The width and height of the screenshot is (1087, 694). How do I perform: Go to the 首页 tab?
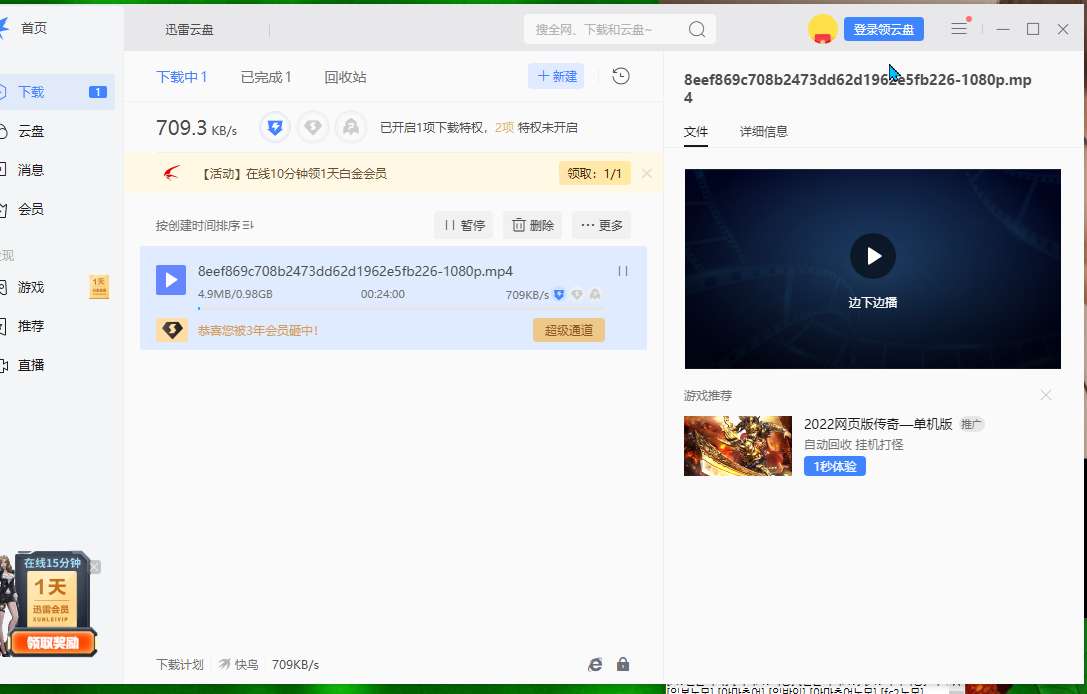click(x=34, y=28)
